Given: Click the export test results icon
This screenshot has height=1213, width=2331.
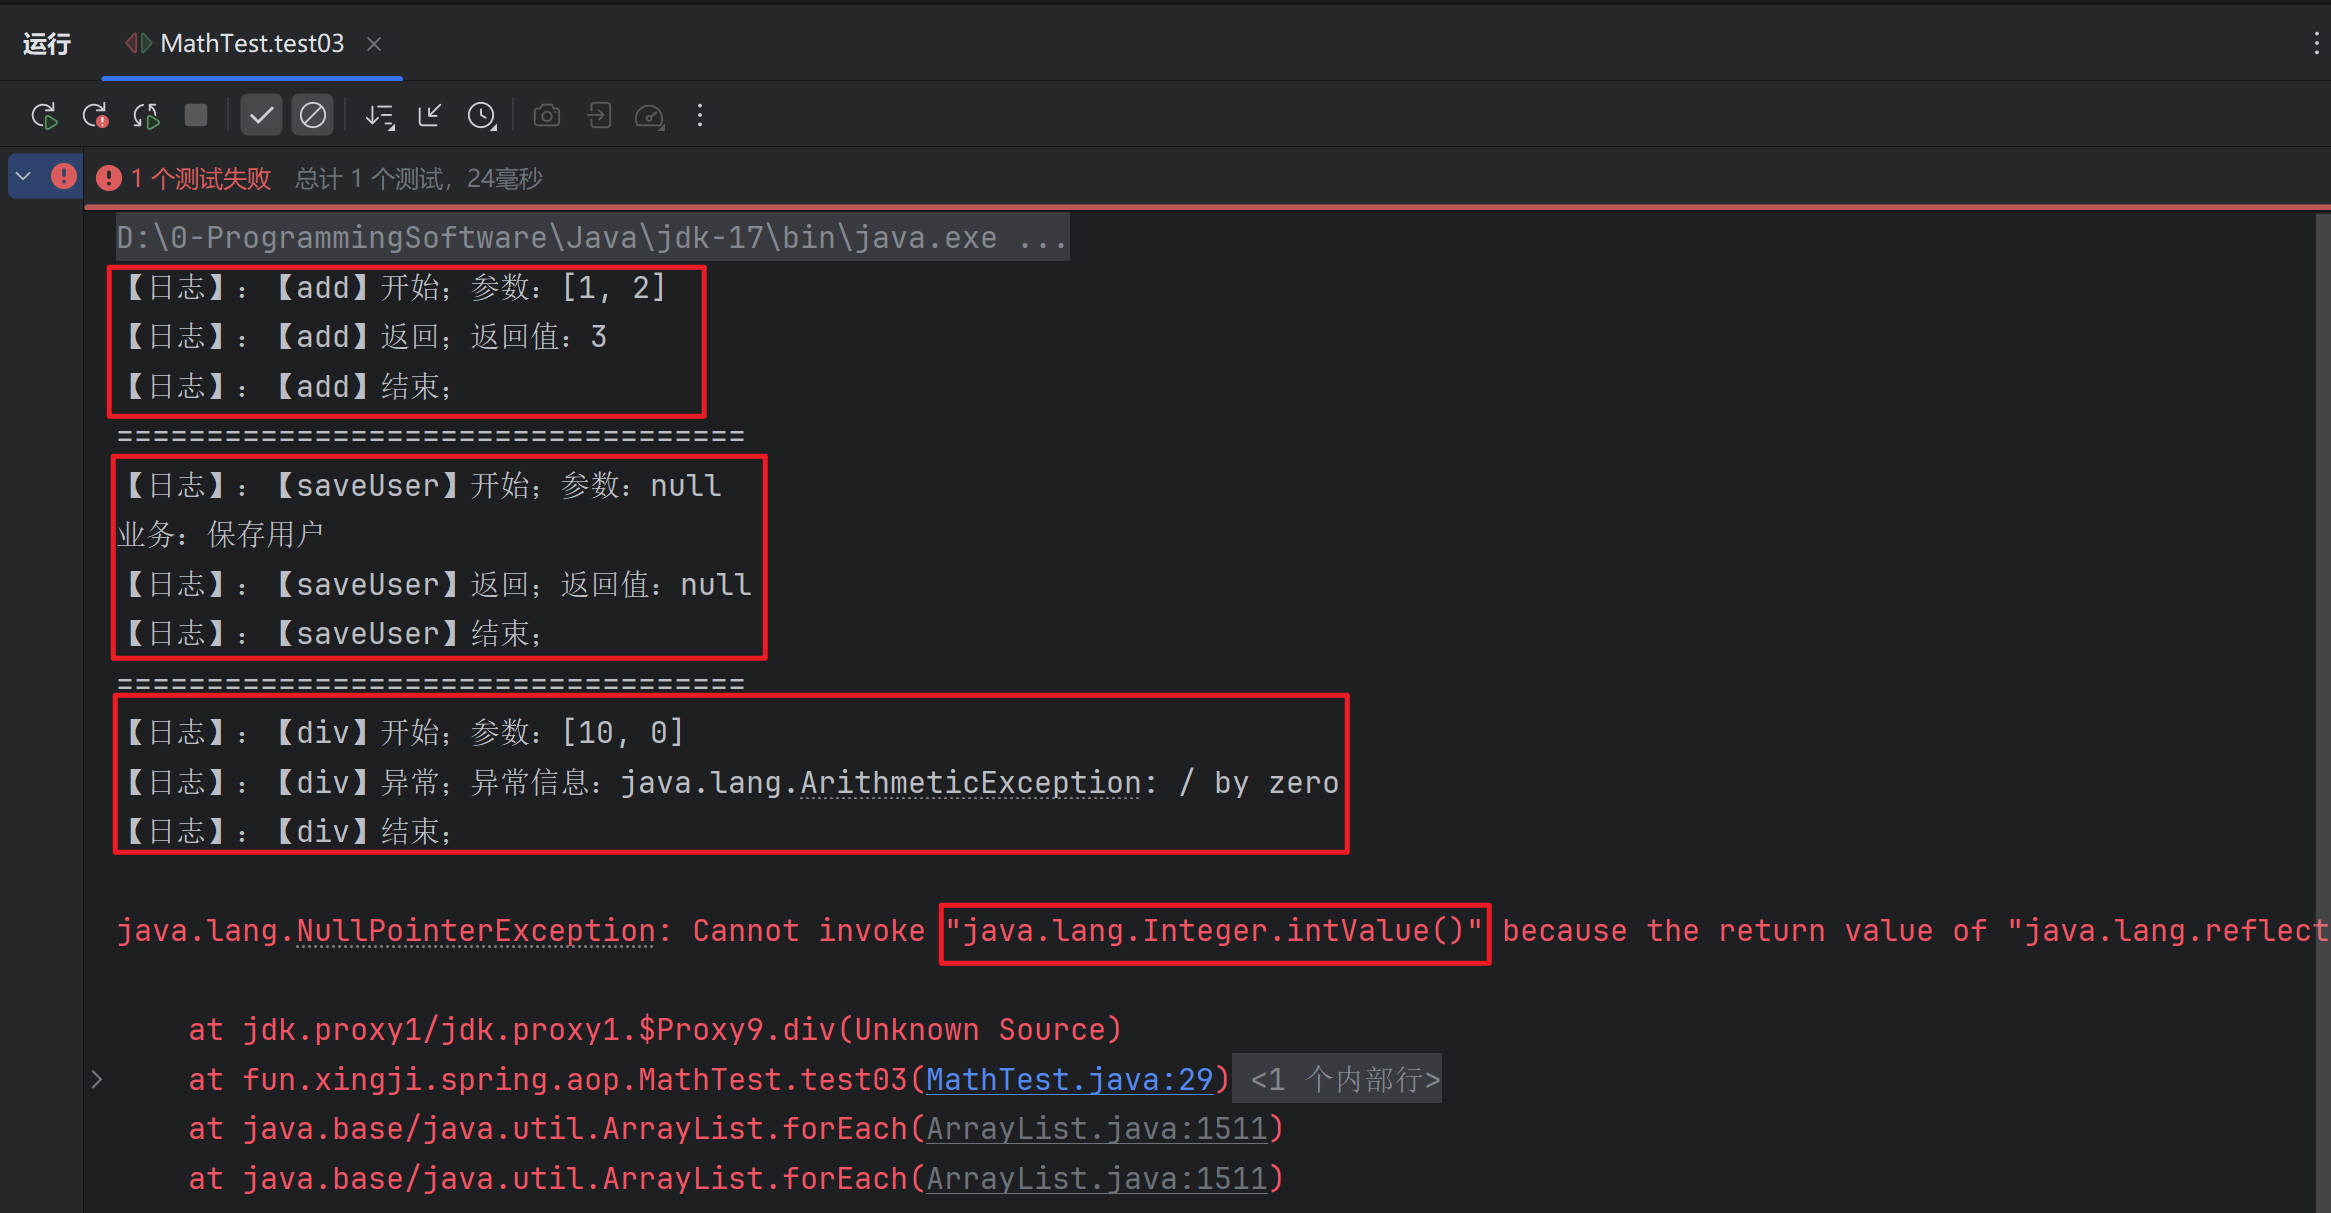Looking at the screenshot, I should [599, 116].
